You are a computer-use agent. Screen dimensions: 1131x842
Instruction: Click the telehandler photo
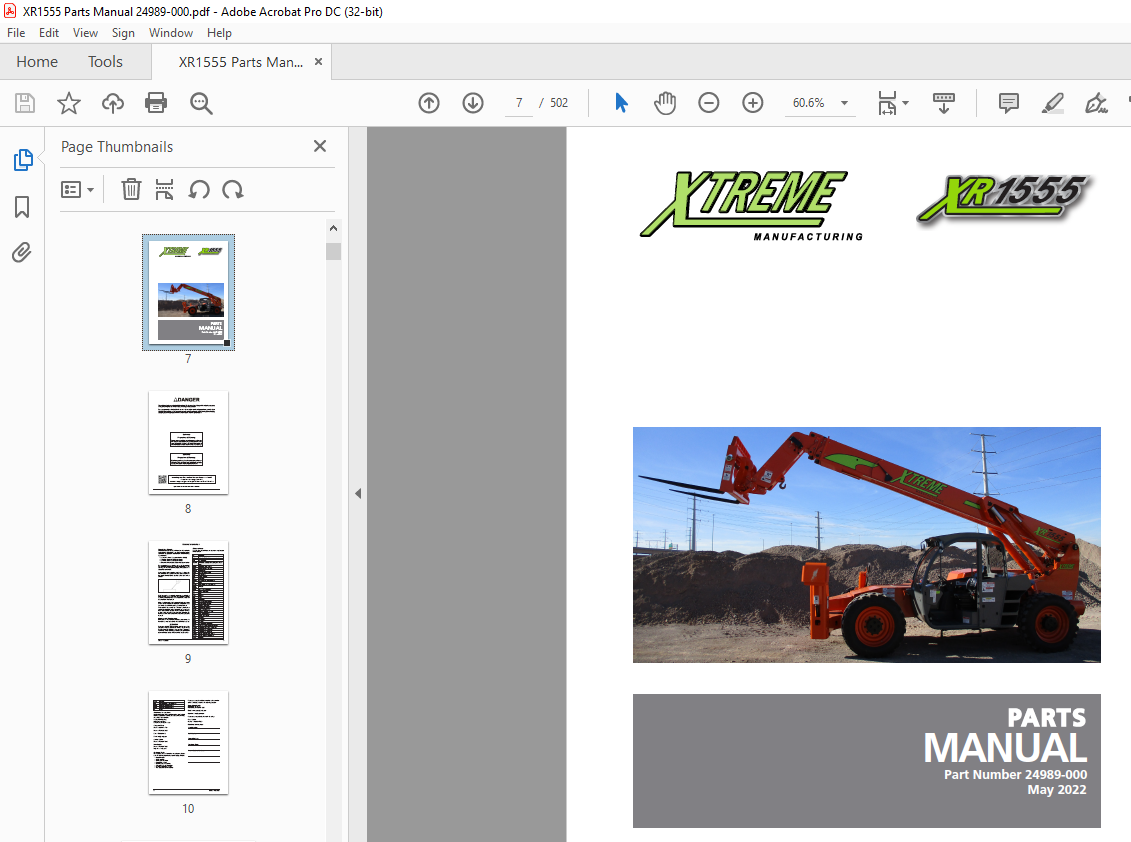point(866,545)
